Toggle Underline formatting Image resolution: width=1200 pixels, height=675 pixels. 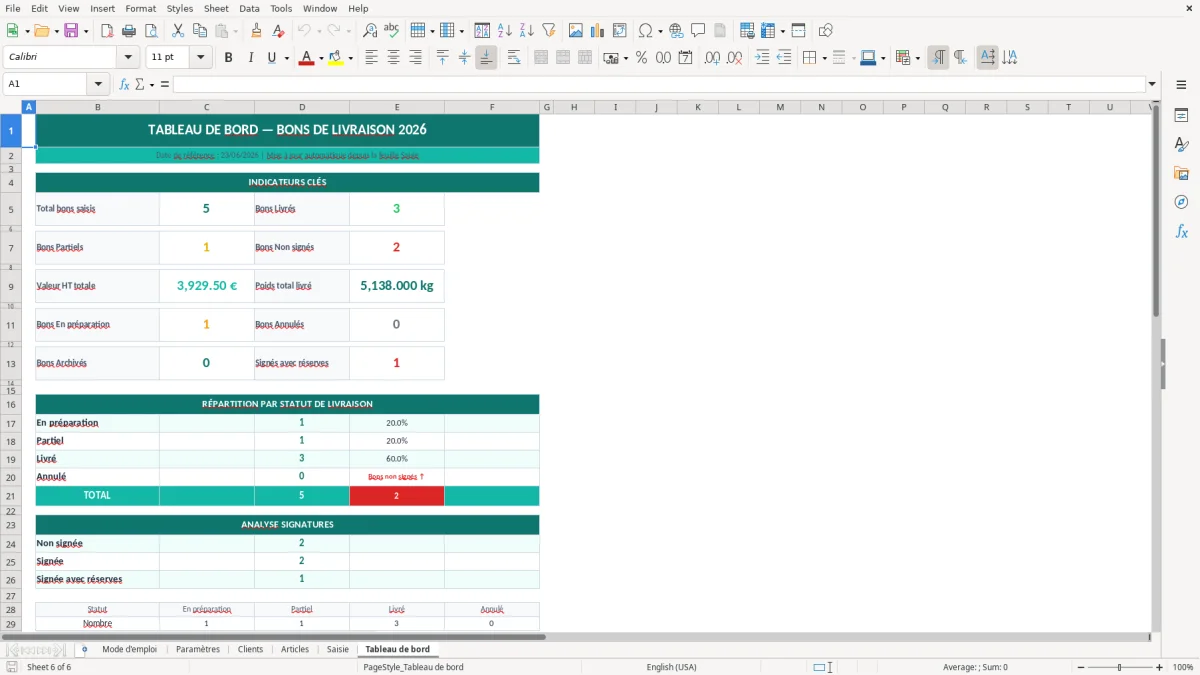[x=271, y=58]
